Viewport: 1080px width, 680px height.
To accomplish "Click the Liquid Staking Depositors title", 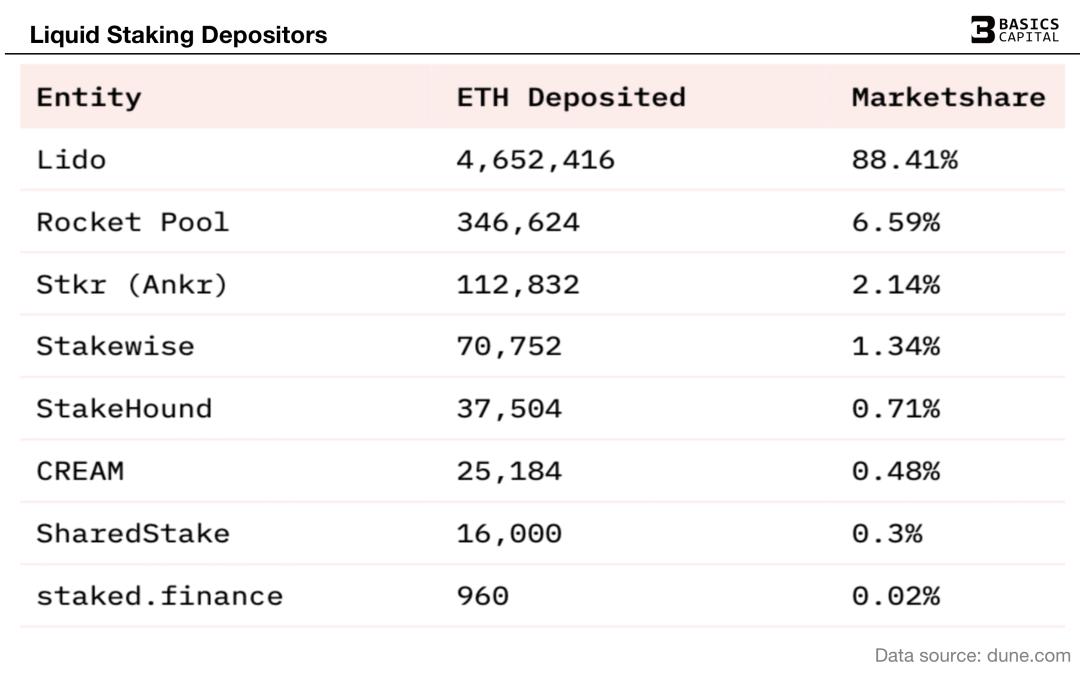I will (178, 35).
